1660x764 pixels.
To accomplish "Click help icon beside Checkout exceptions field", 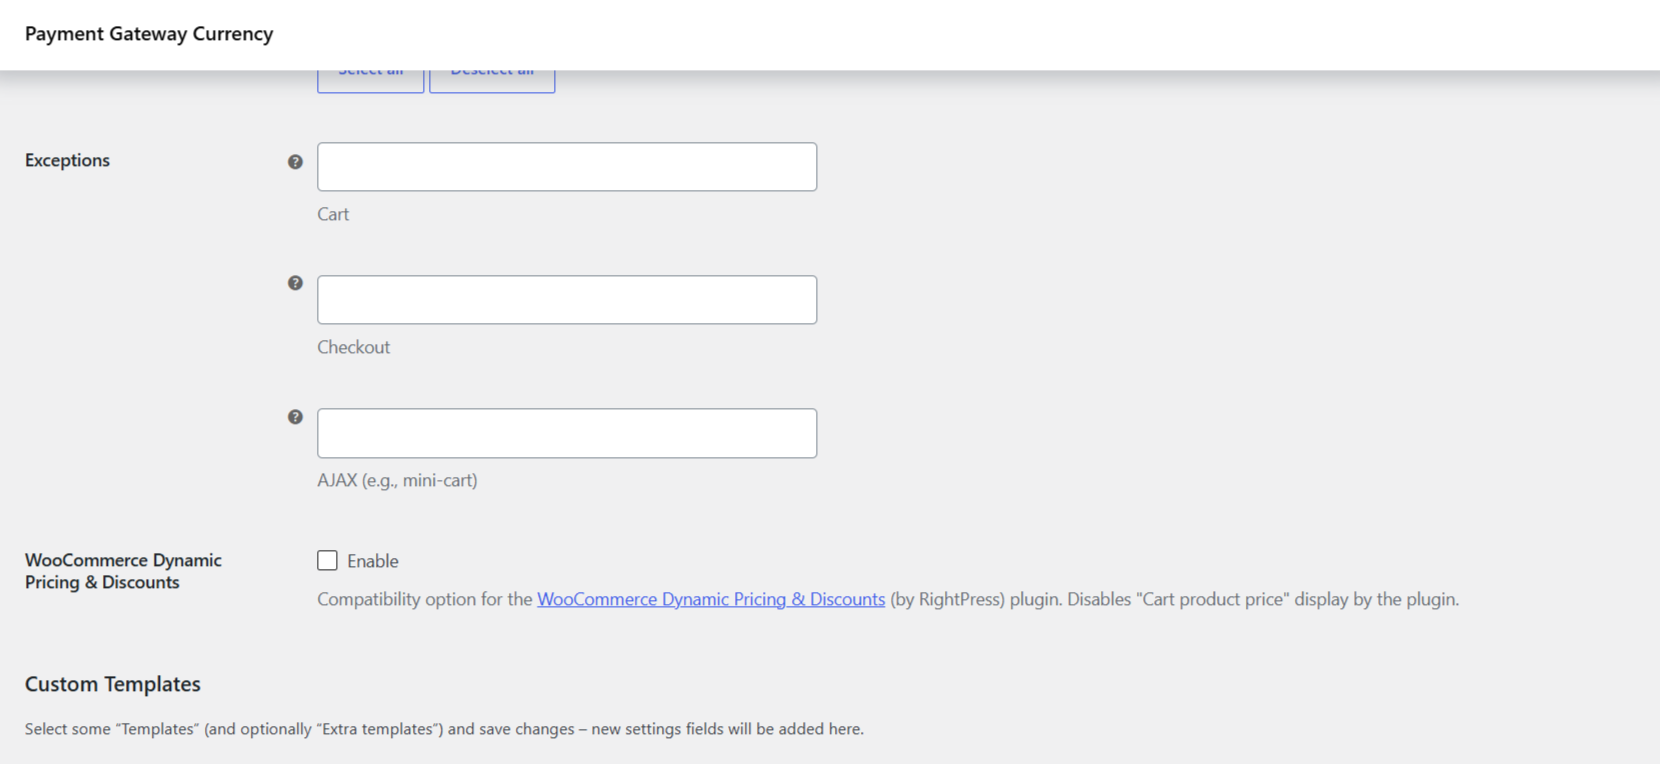I will [x=295, y=283].
